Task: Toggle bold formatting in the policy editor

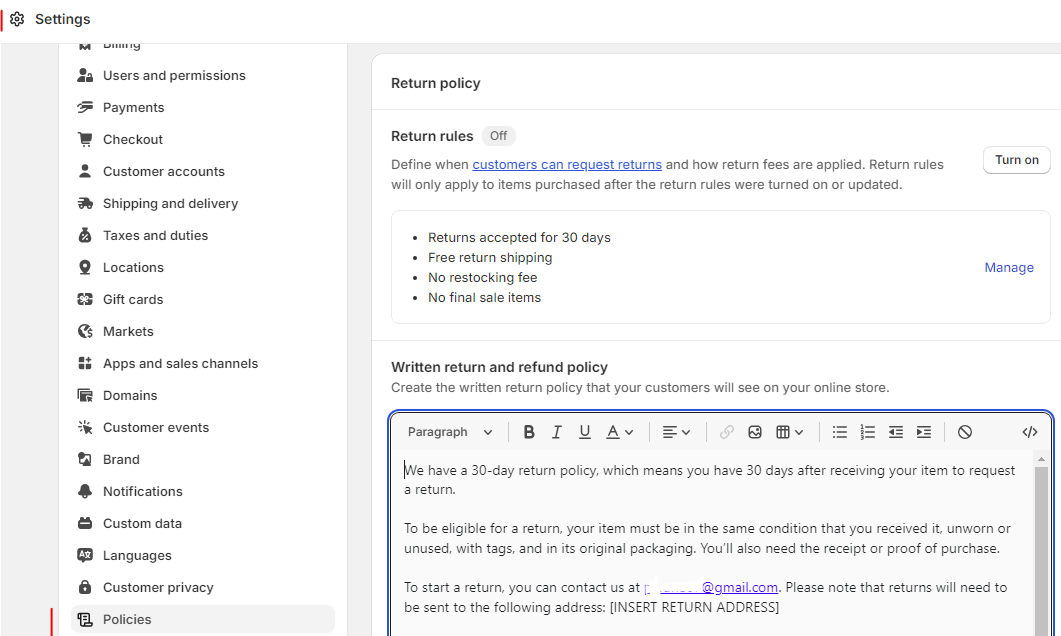Action: [529, 432]
